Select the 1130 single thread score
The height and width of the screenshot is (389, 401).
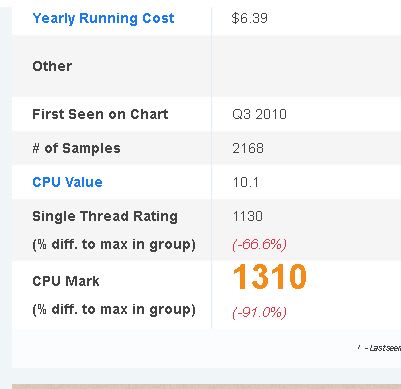[x=248, y=216]
